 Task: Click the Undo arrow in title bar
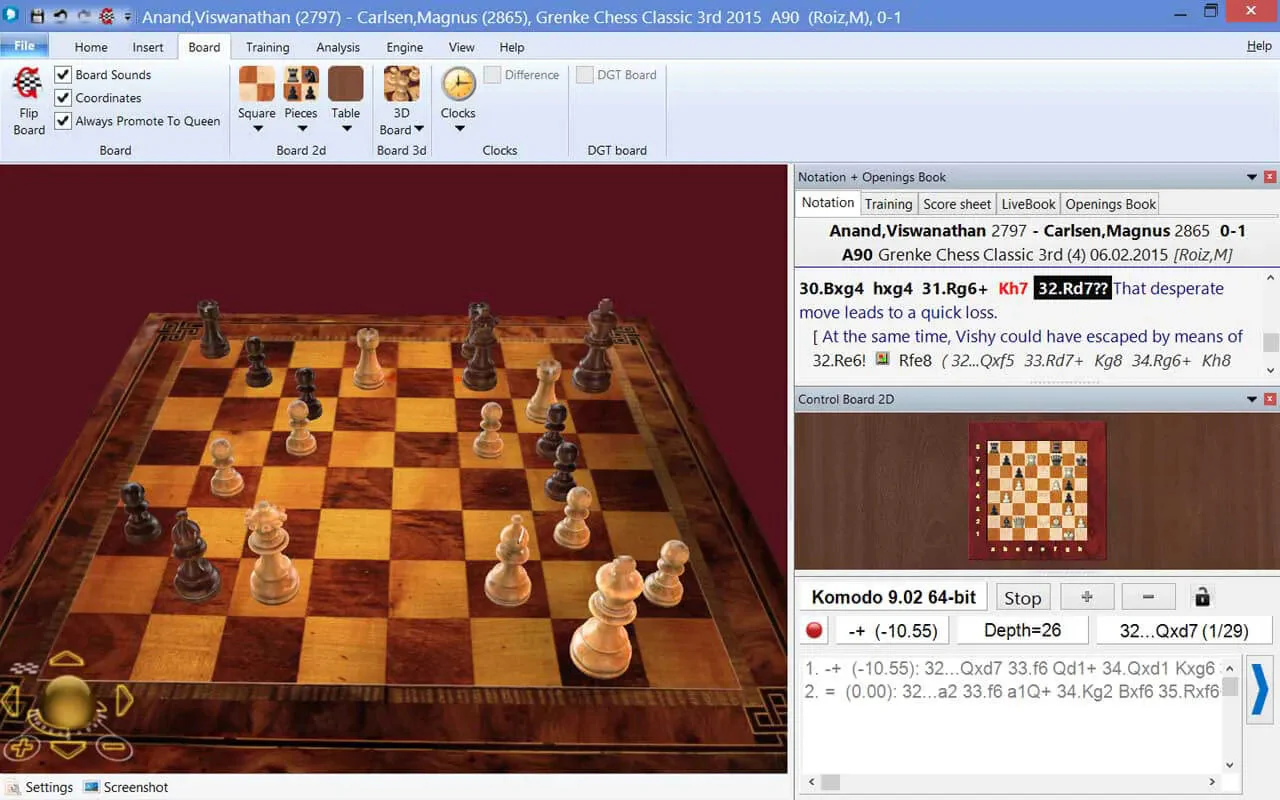[x=61, y=17]
